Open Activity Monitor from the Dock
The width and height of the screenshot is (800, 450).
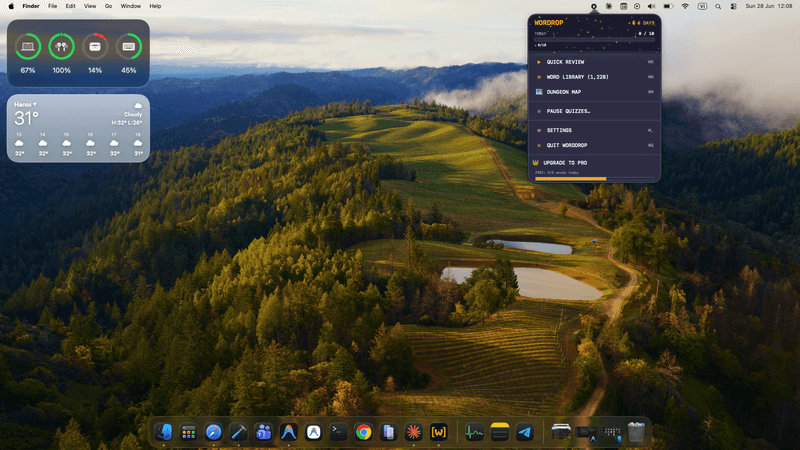[x=474, y=432]
